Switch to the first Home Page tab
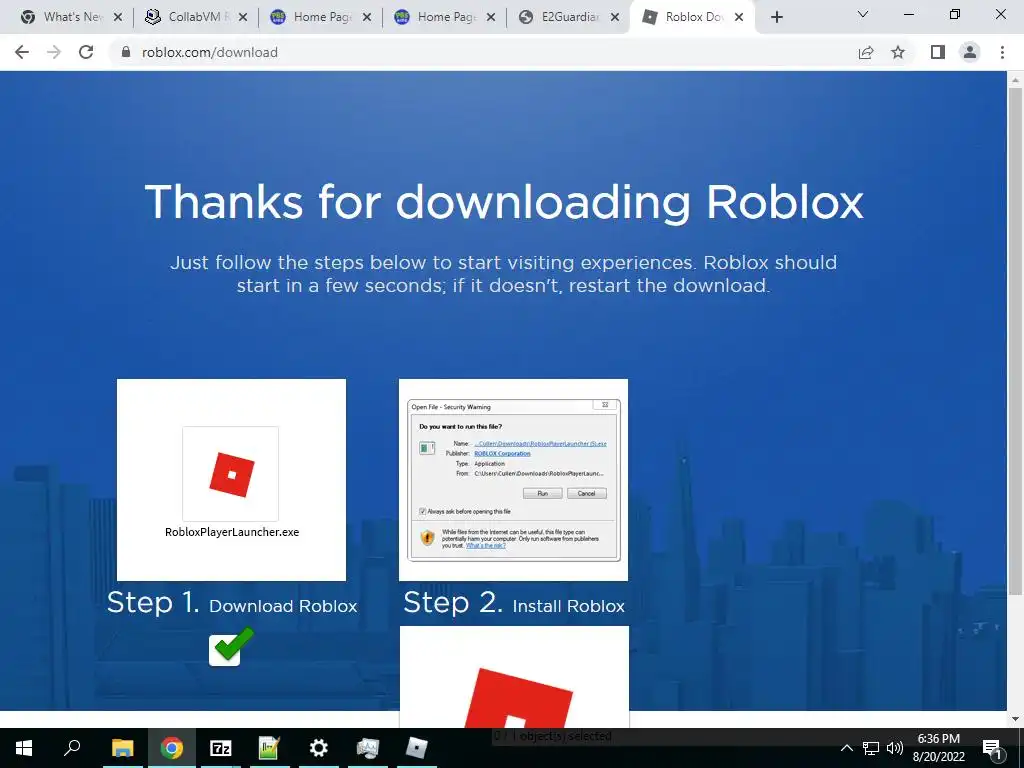 [313, 18]
